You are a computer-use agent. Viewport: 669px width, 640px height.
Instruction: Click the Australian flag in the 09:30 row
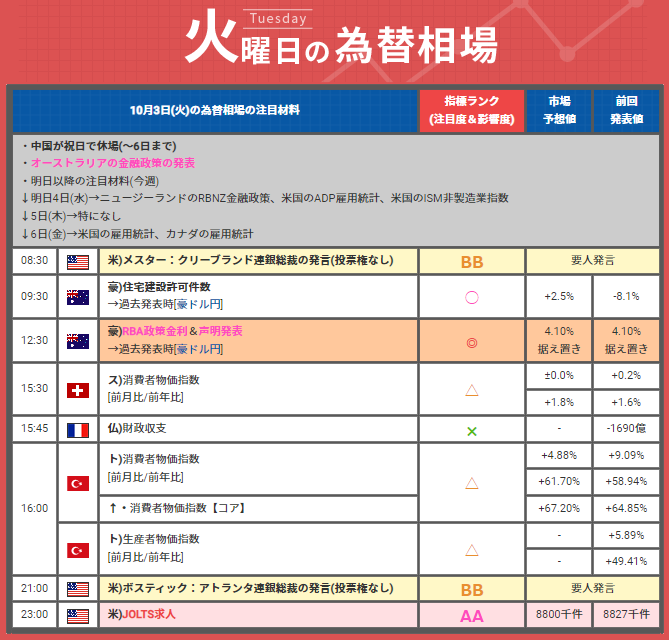pyautogui.click(x=78, y=297)
